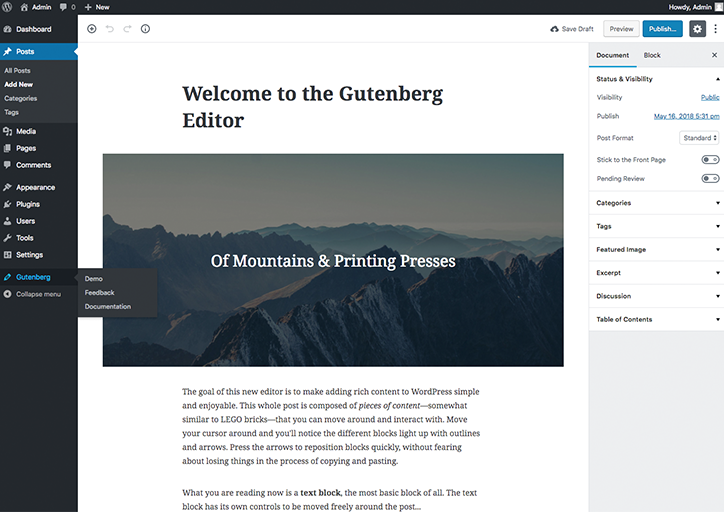Click the Preview button
This screenshot has width=724, height=512.
(x=621, y=29)
